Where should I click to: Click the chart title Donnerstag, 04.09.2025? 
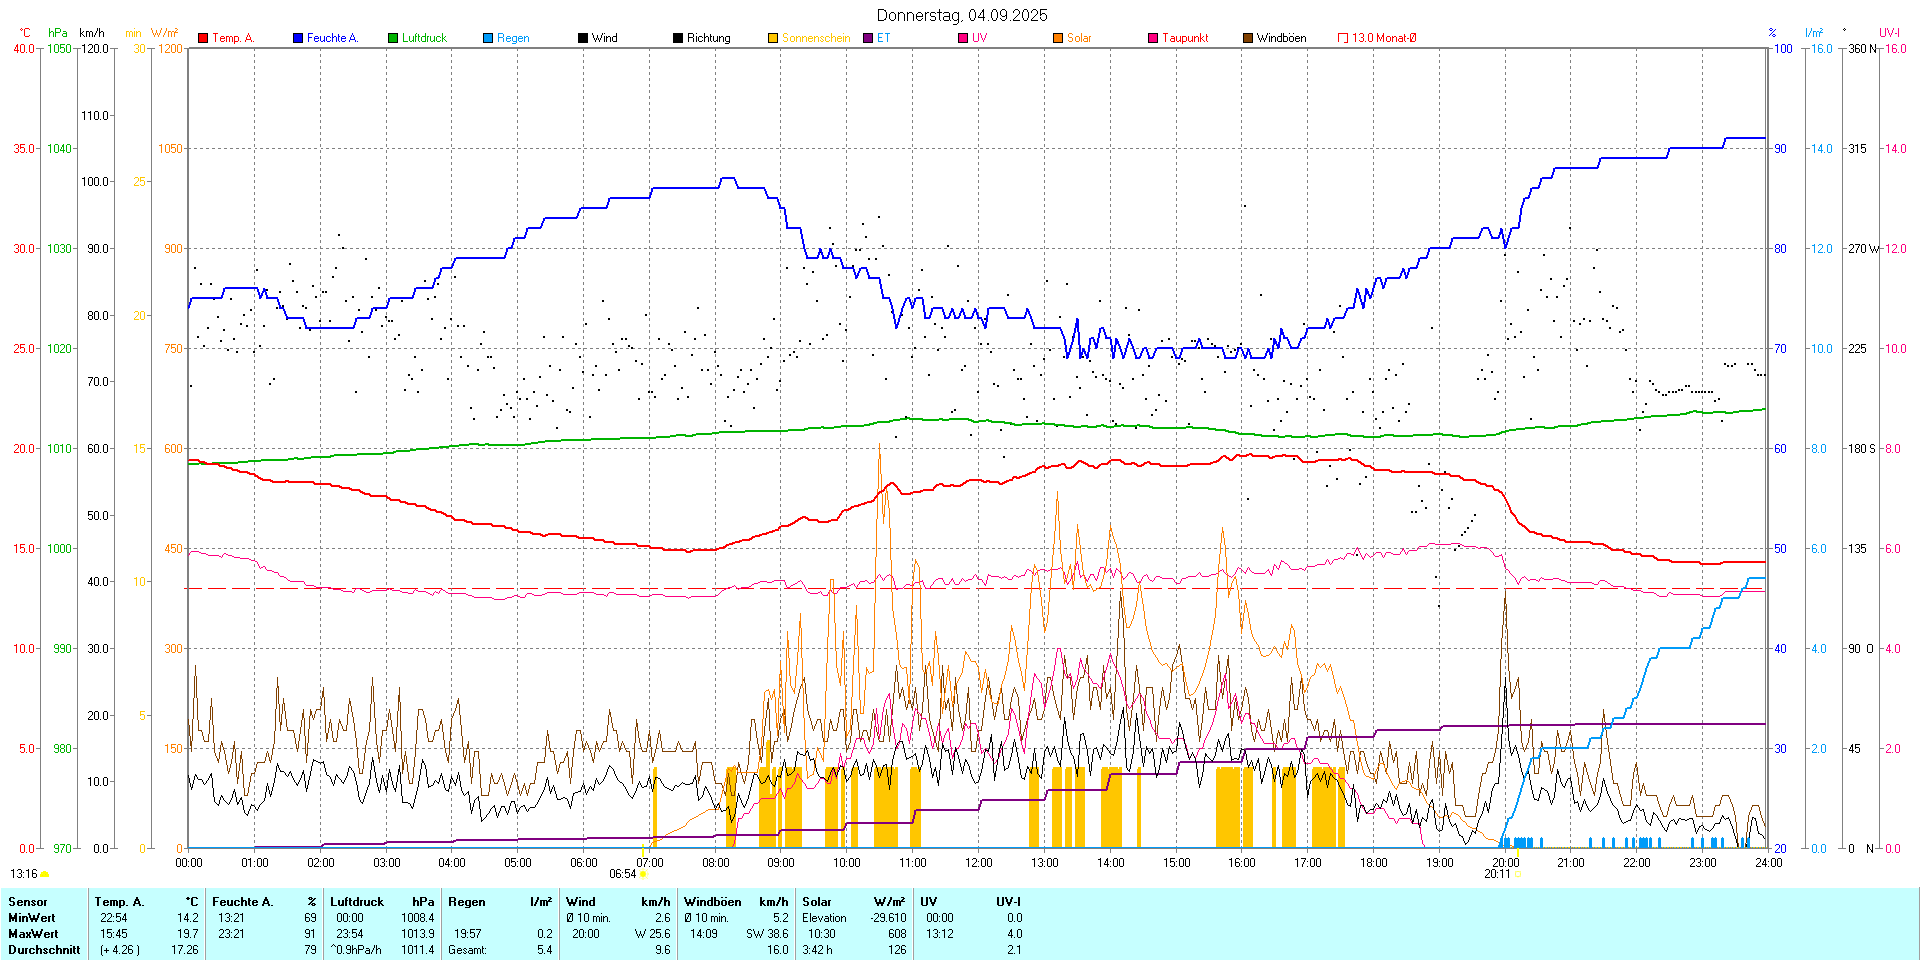tap(962, 15)
